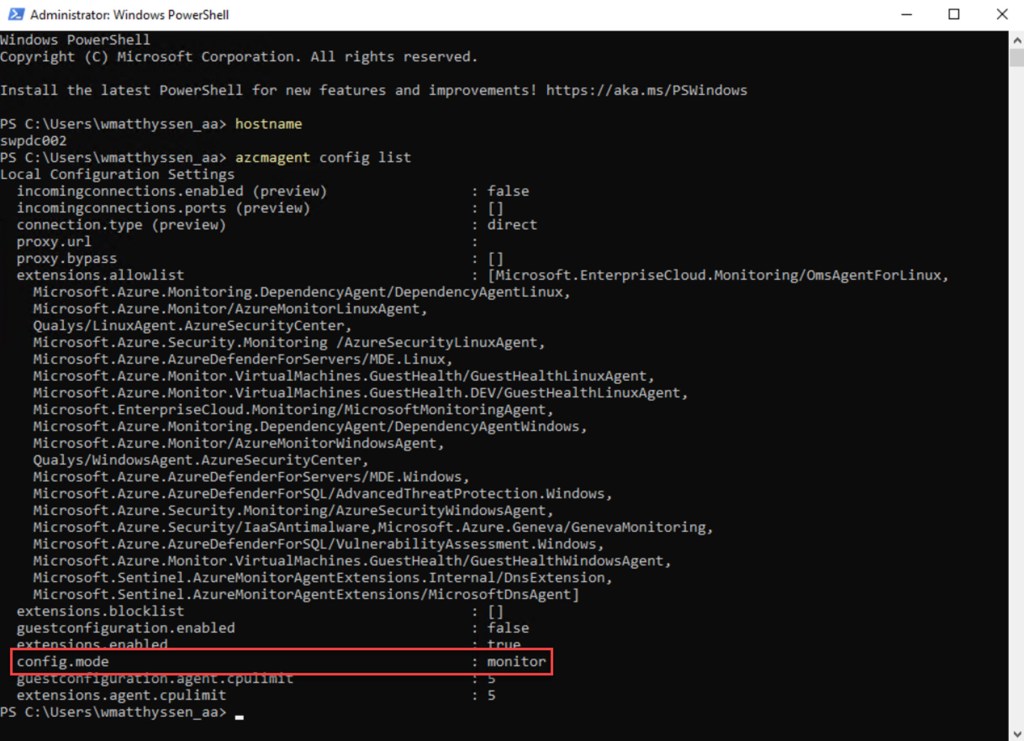Open the https://aka.ms/PSWindows link
The height and width of the screenshot is (741, 1024).
tap(646, 90)
